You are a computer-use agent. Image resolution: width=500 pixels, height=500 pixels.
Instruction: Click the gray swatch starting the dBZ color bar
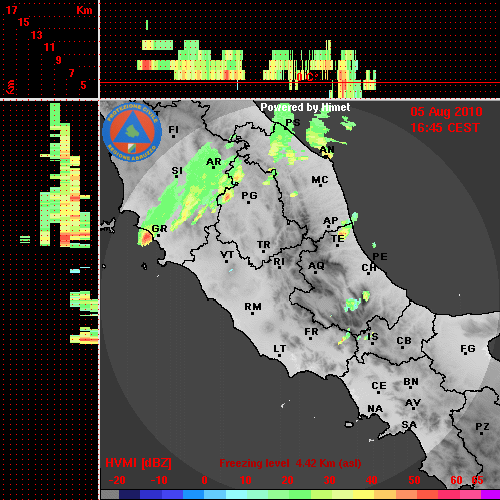click(x=110, y=494)
